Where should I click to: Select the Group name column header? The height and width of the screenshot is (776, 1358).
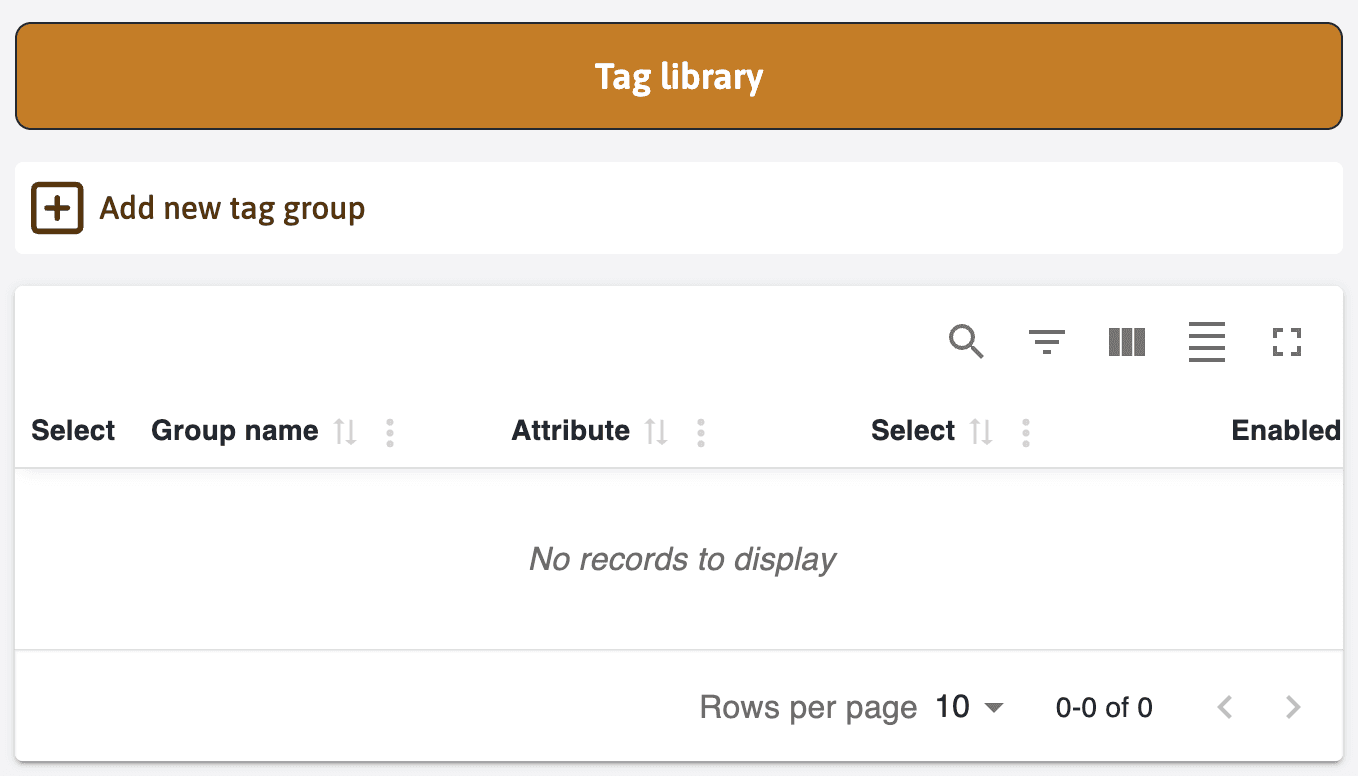pyautogui.click(x=234, y=430)
